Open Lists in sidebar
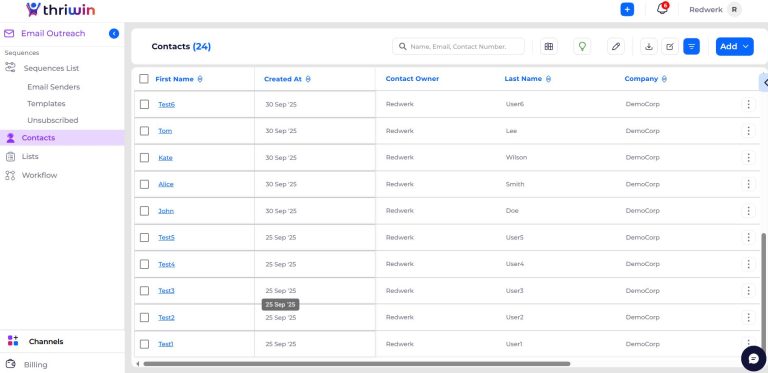768x373 pixels. click(x=30, y=157)
